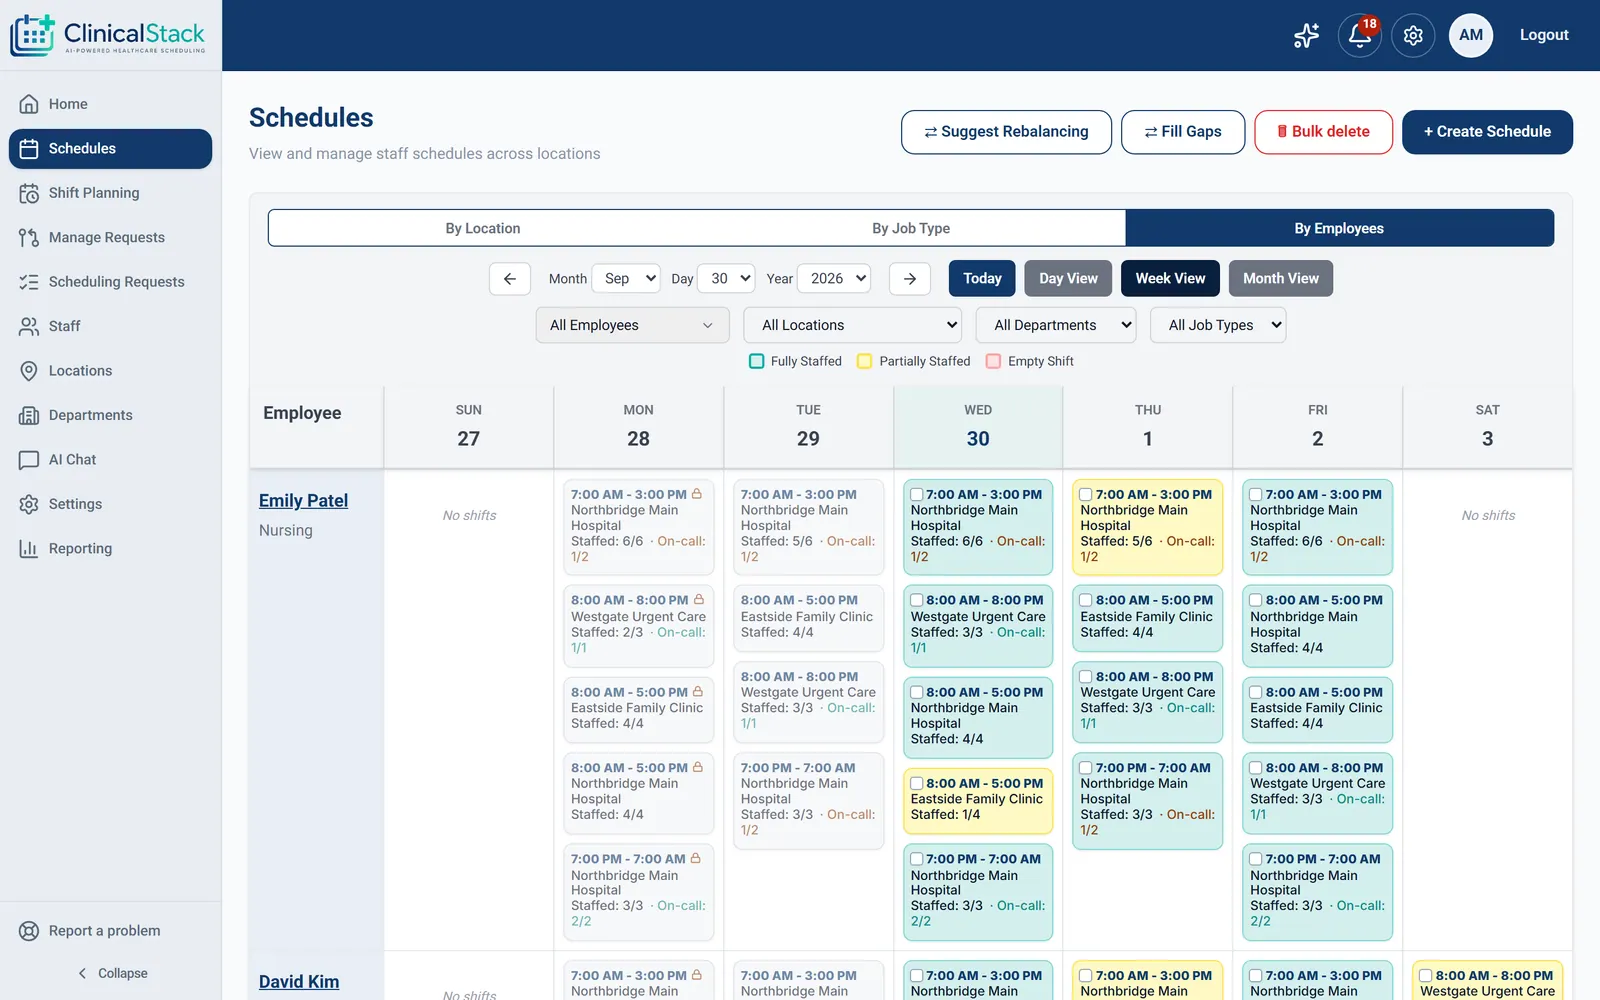Check Friday 7:00 AM - 3:00 PM shift
Screen dimensions: 1600x1000
[1256, 495]
